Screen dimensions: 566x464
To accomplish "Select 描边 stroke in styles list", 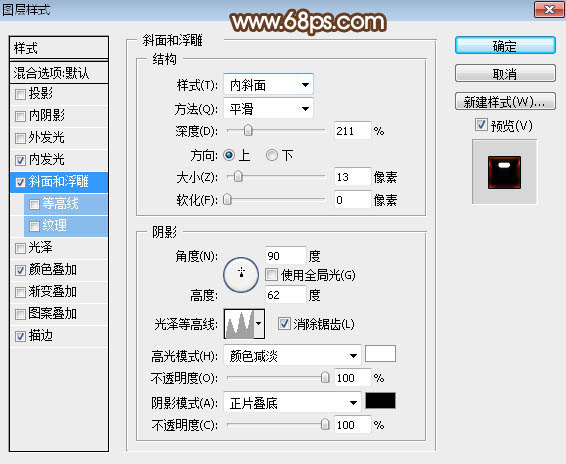I will pyautogui.click(x=40, y=335).
